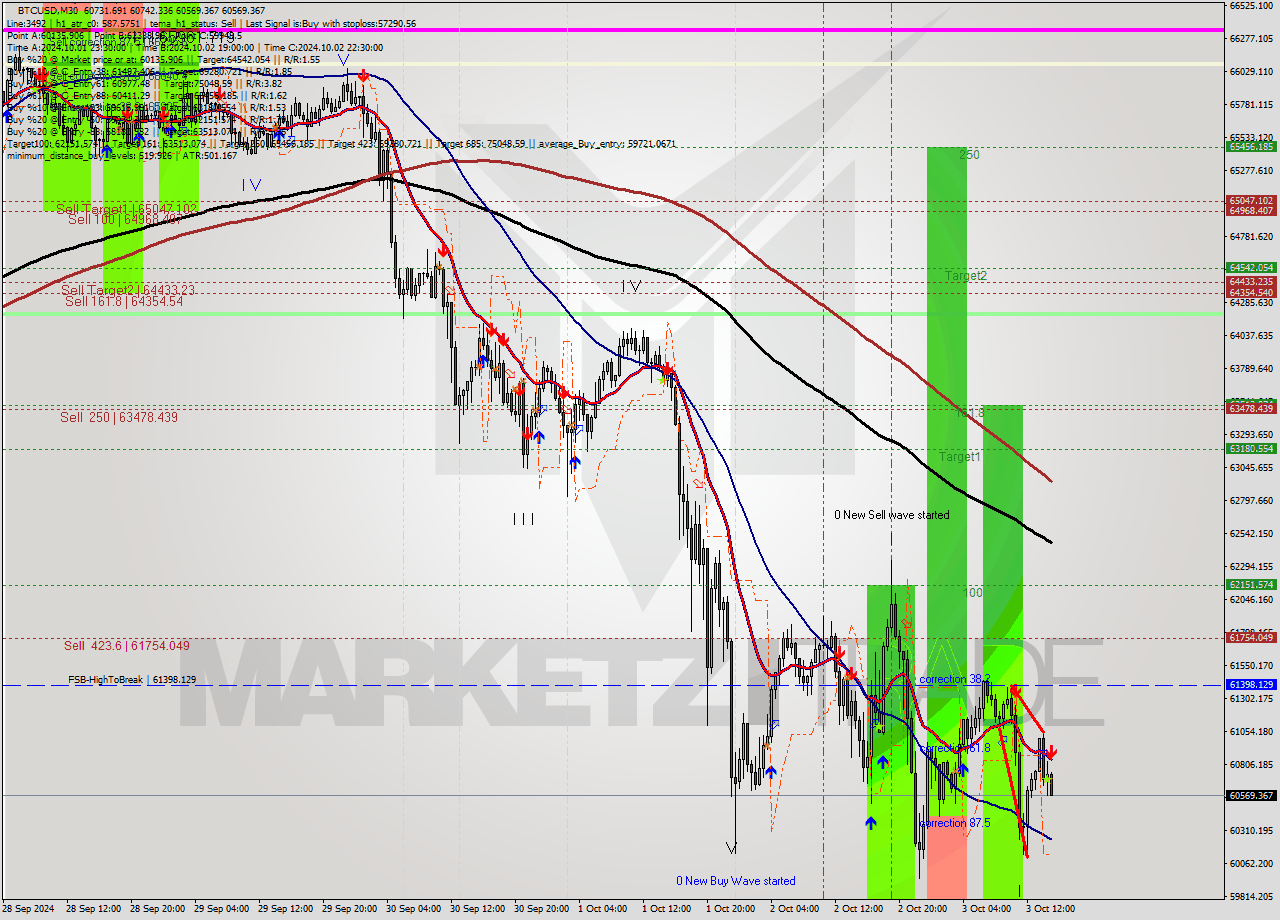Viewport: 1280px width, 920px height.
Task: Click the '250' label atop green bar
Action: [969, 155]
